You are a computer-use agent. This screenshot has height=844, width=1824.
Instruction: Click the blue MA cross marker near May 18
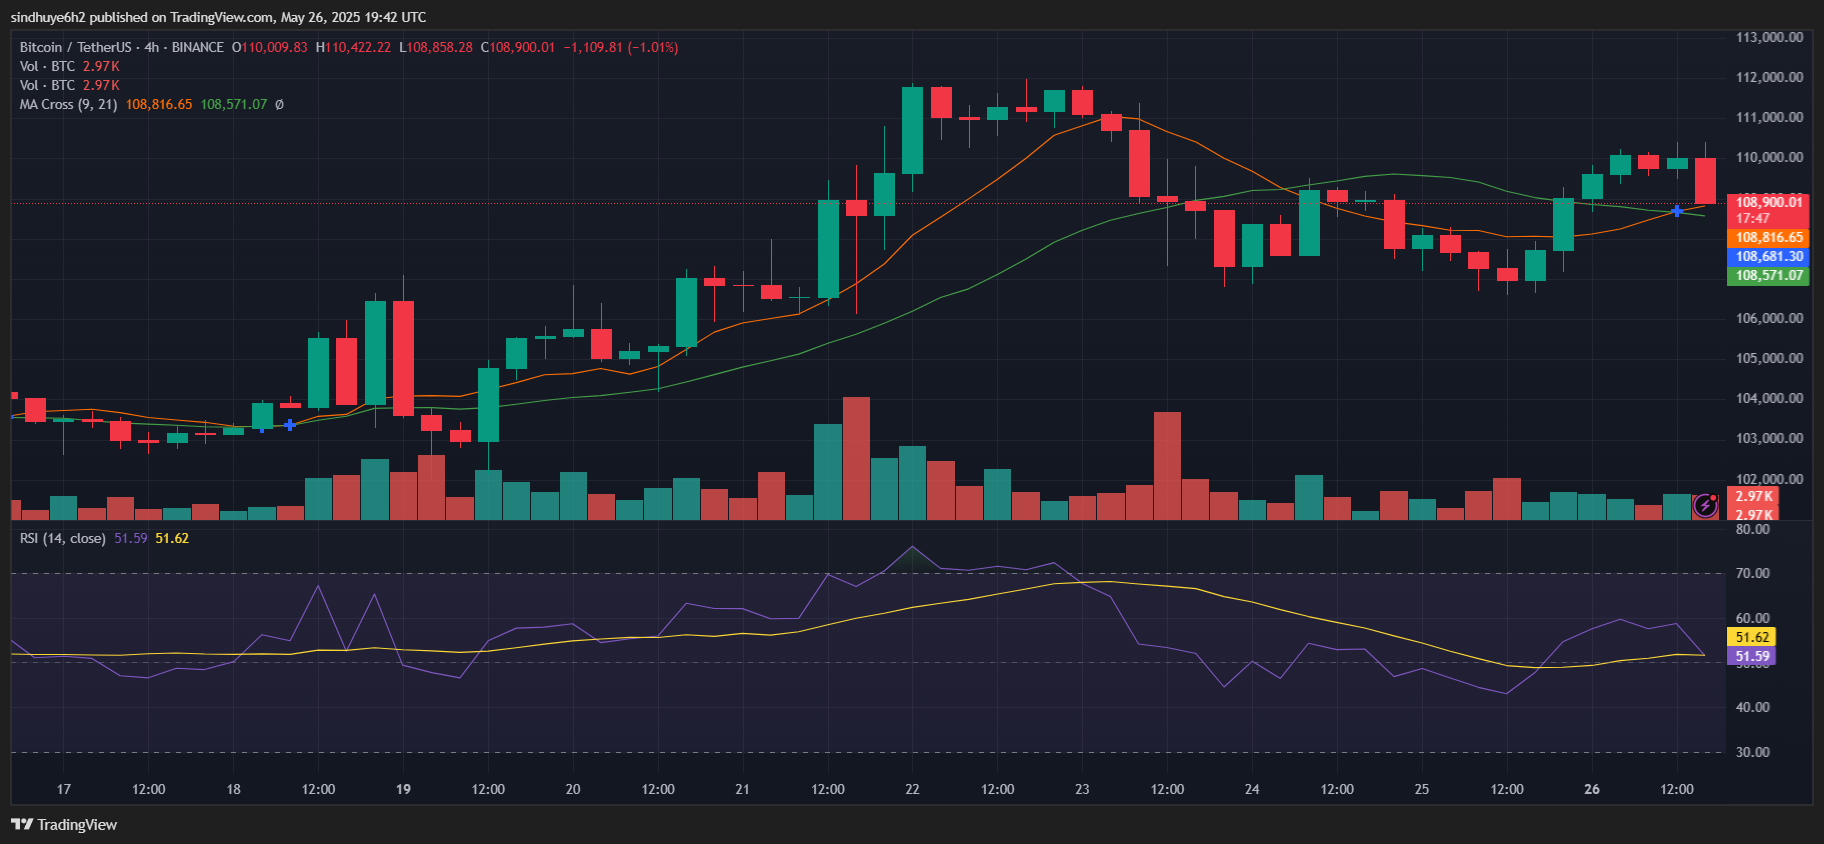point(290,425)
